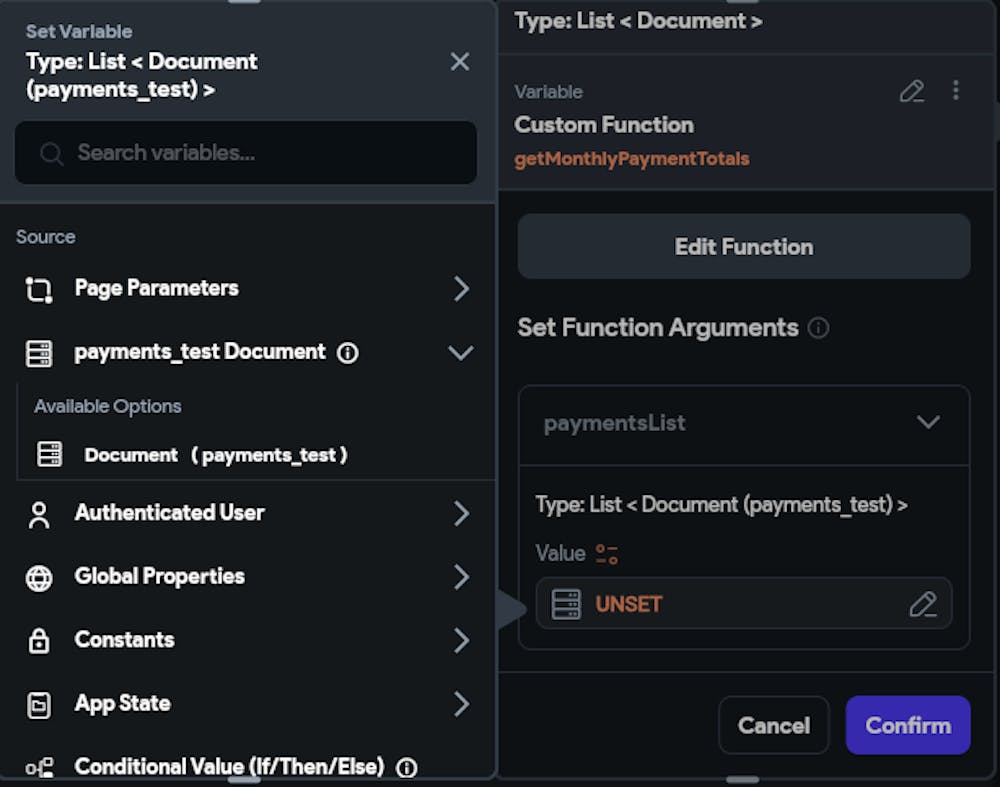Image resolution: width=1000 pixels, height=787 pixels.
Task: Close the Set Variable panel
Action: pyautogui.click(x=460, y=62)
